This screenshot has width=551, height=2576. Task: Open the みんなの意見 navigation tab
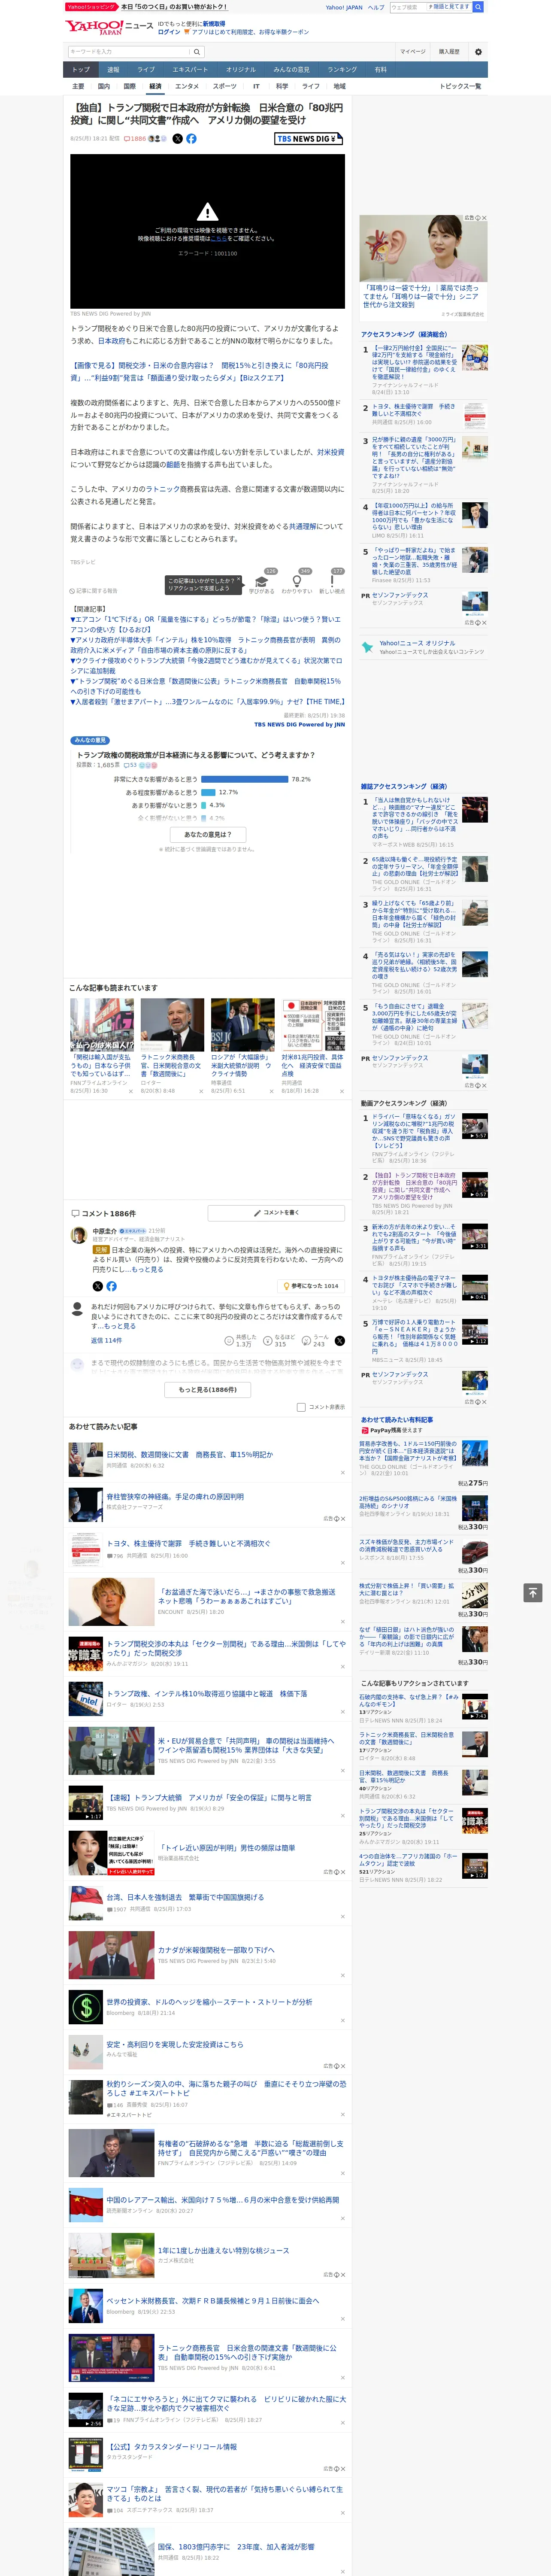click(x=291, y=69)
